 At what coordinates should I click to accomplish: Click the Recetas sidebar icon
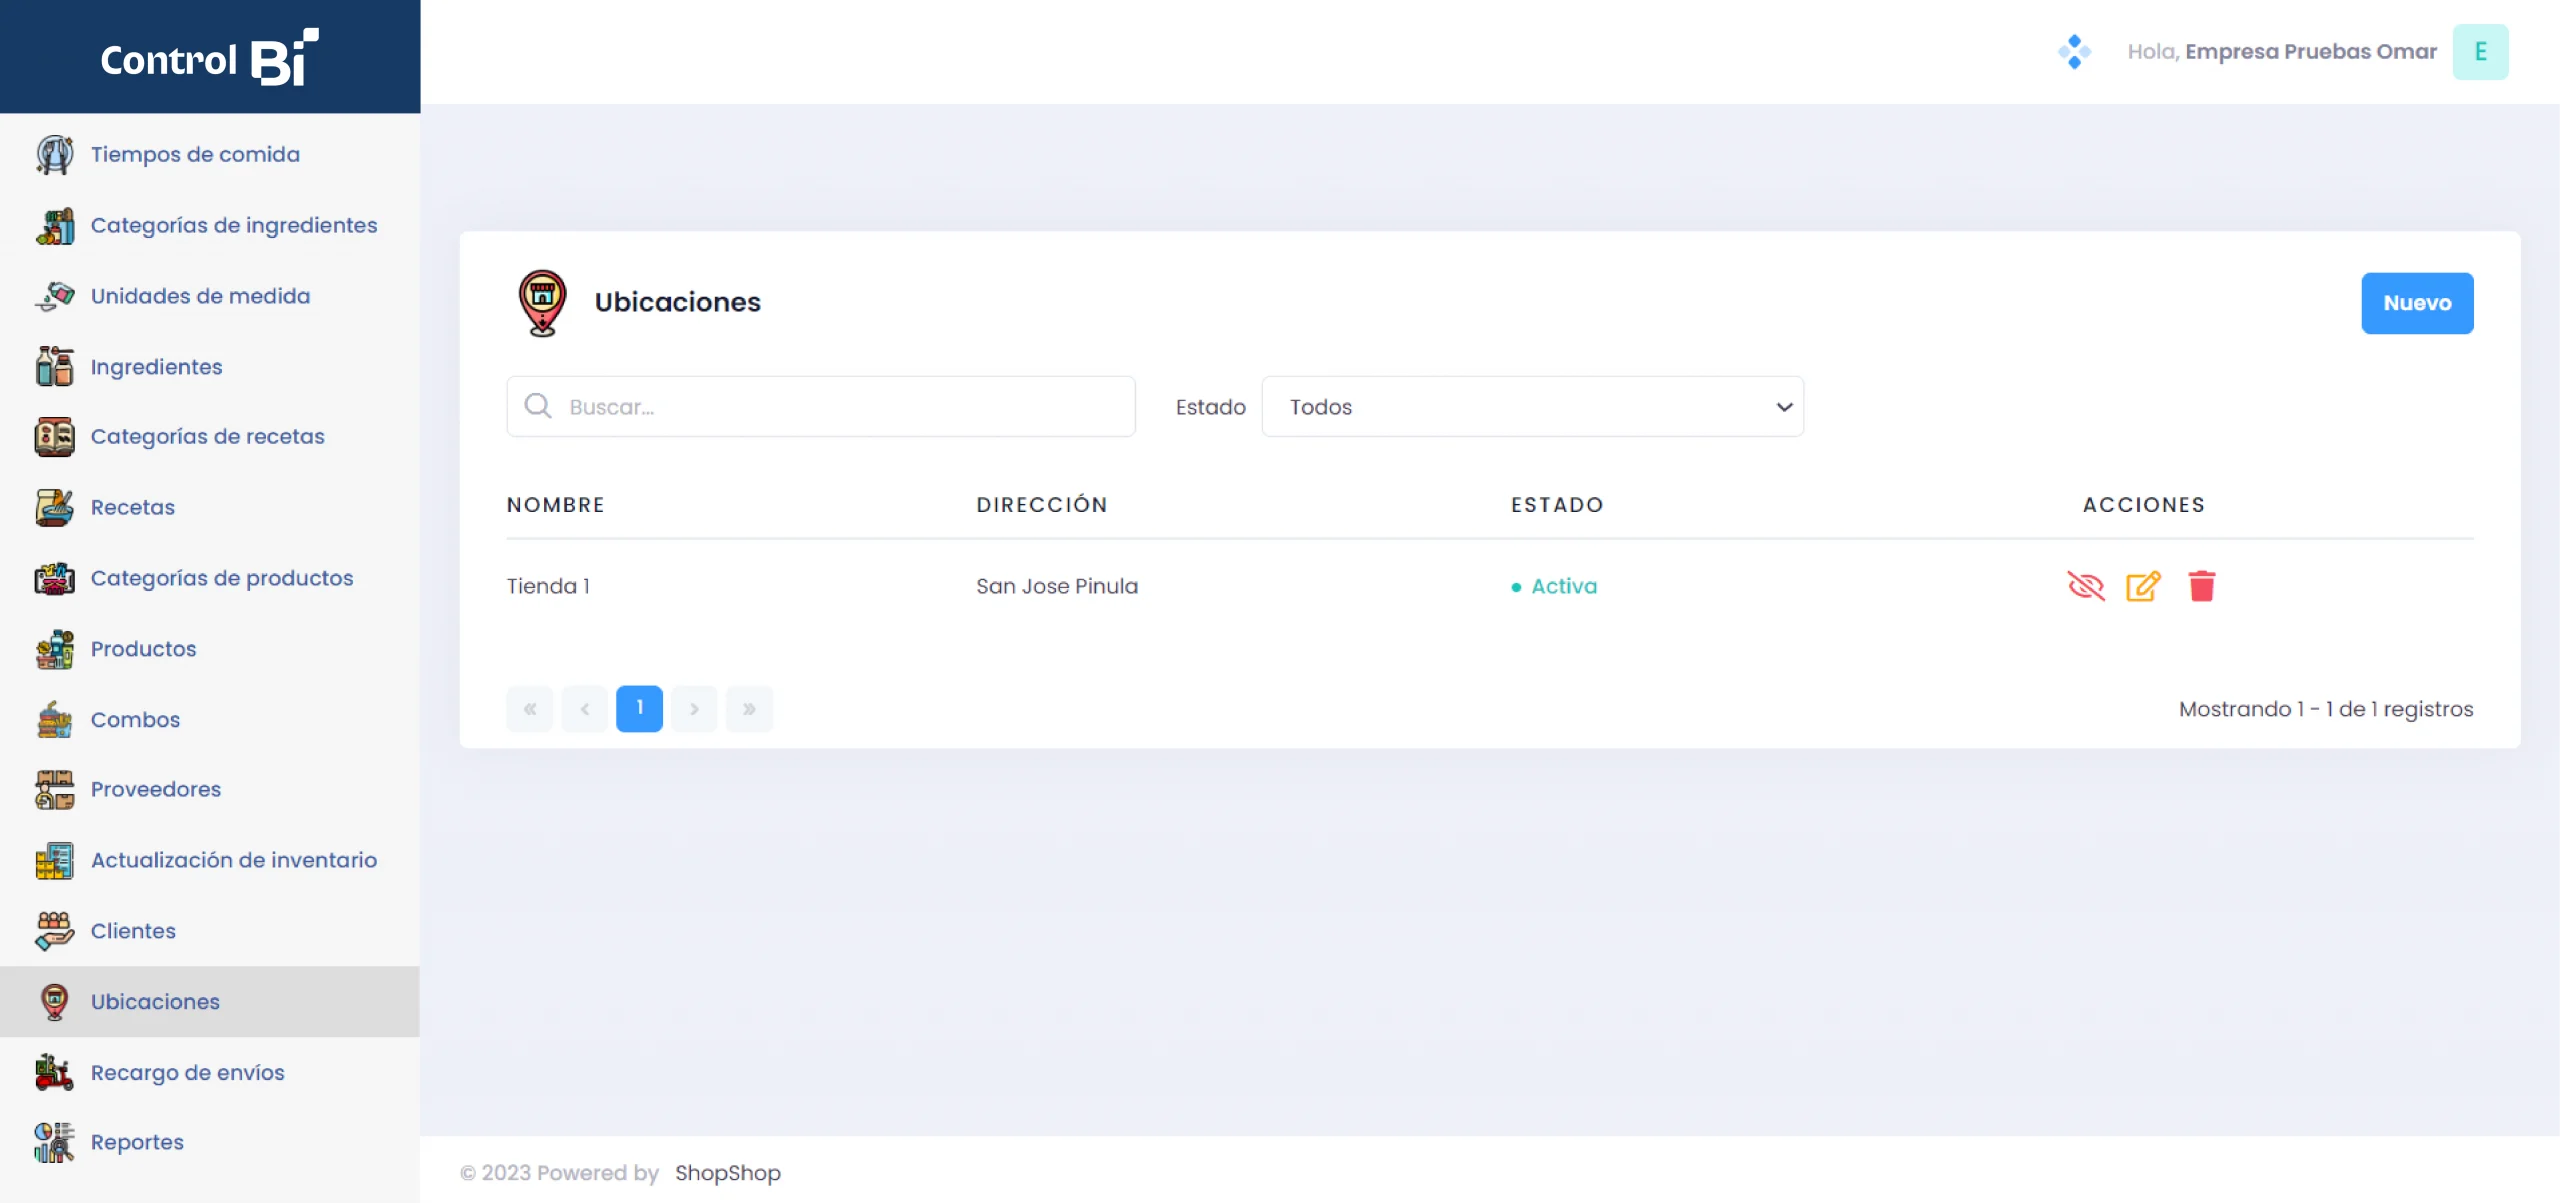(x=54, y=508)
